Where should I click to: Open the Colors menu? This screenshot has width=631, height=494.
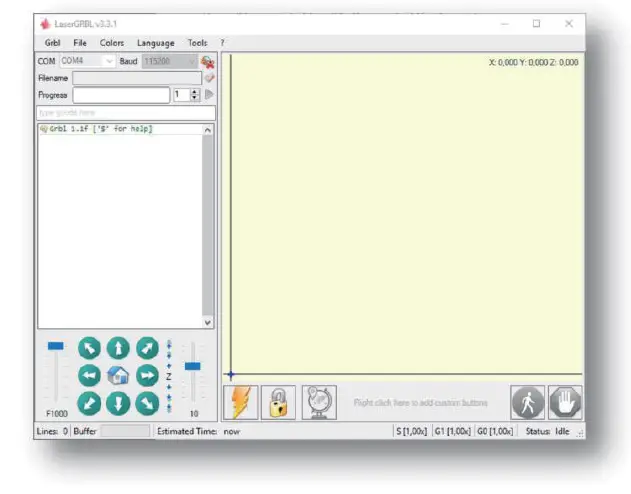click(112, 43)
